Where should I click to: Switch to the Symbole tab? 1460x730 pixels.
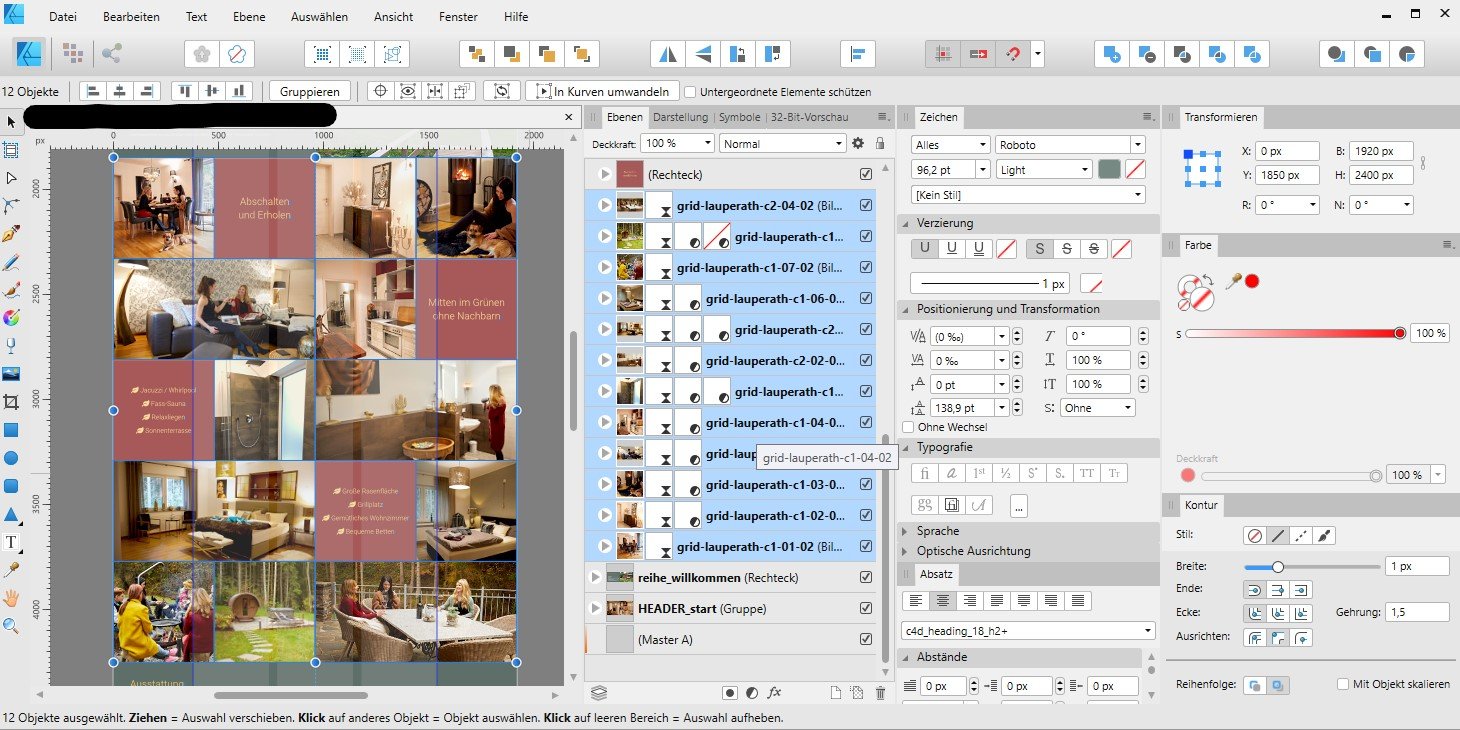tap(739, 117)
